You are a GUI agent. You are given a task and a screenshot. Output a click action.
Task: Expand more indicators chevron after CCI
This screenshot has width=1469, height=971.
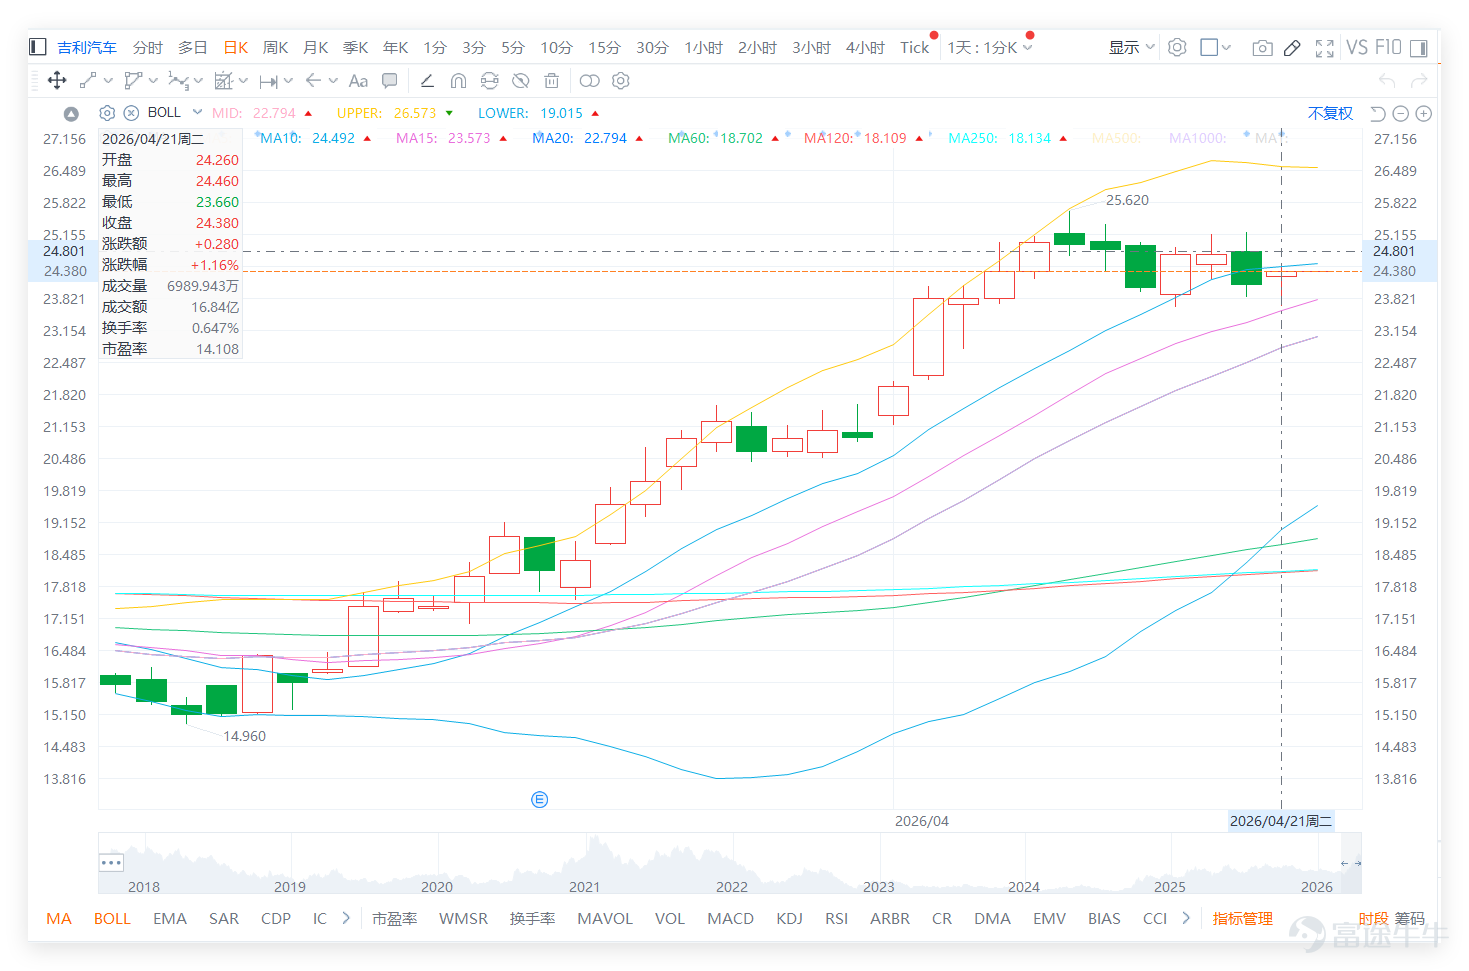tap(1186, 918)
